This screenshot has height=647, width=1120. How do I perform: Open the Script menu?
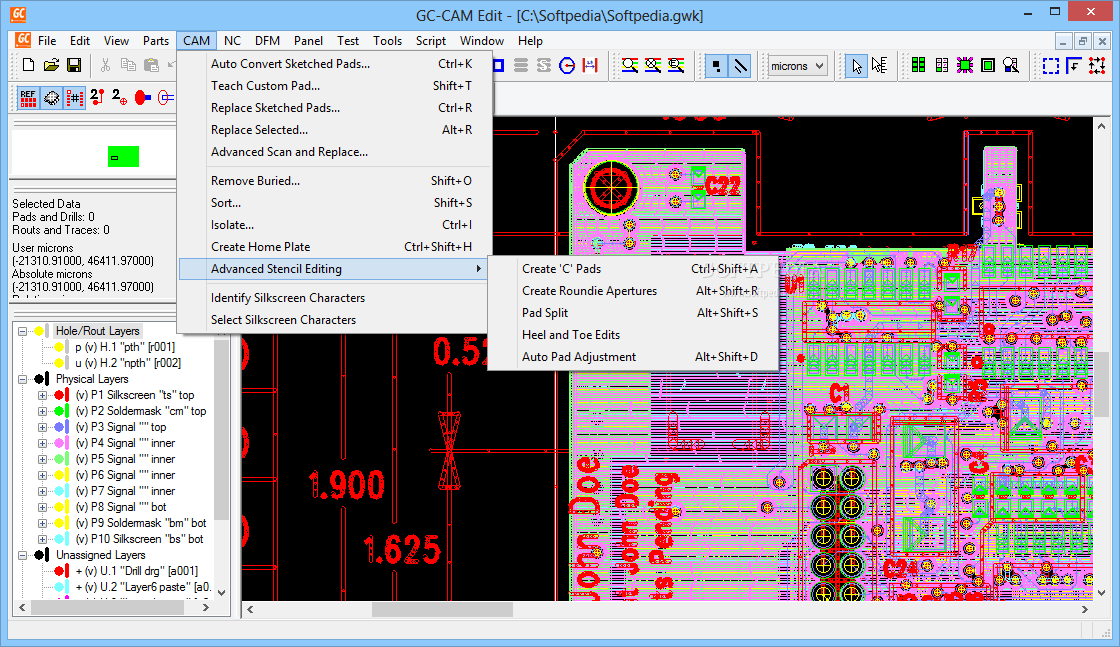[431, 41]
